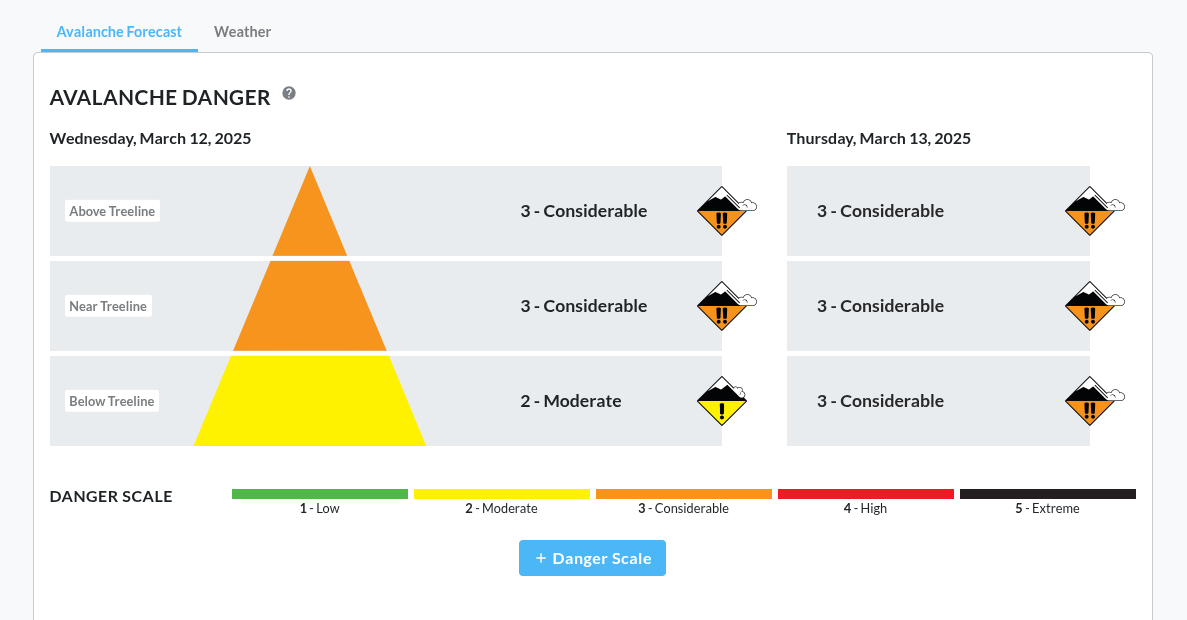The image size is (1187, 620).
Task: Click the red High danger color bar
Action: click(x=865, y=494)
